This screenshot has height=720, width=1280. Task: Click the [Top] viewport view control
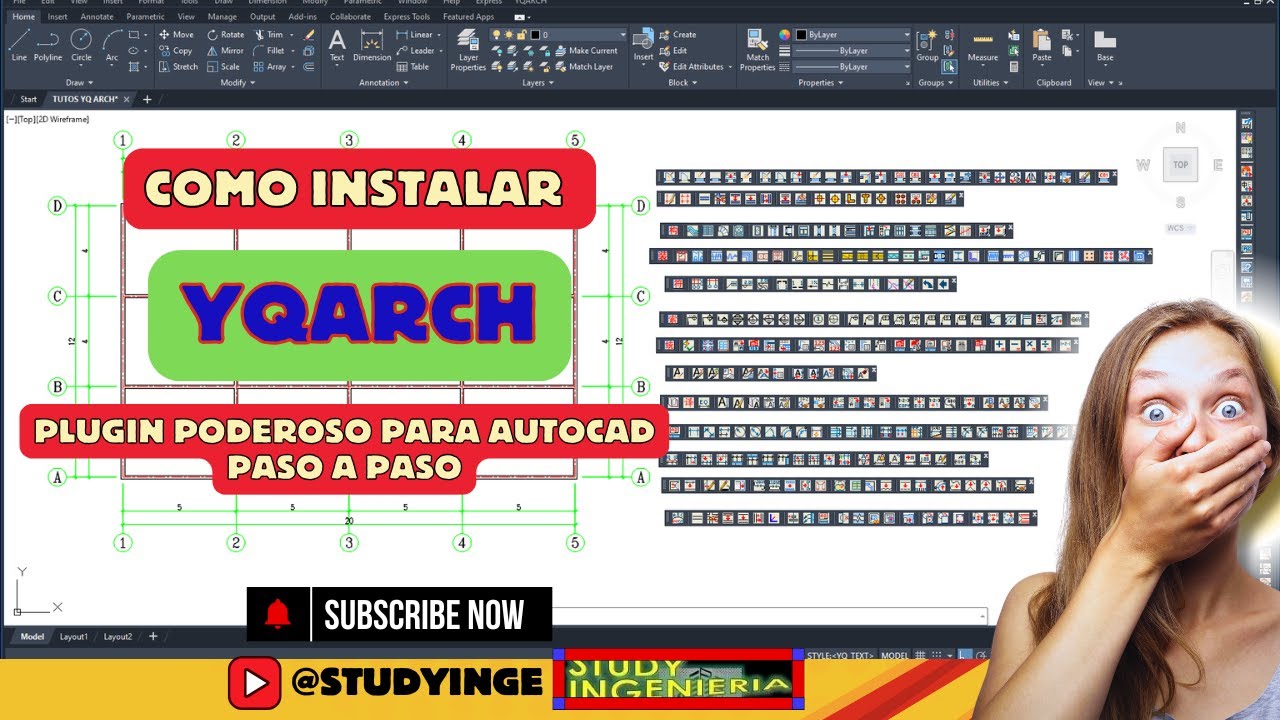(x=27, y=120)
